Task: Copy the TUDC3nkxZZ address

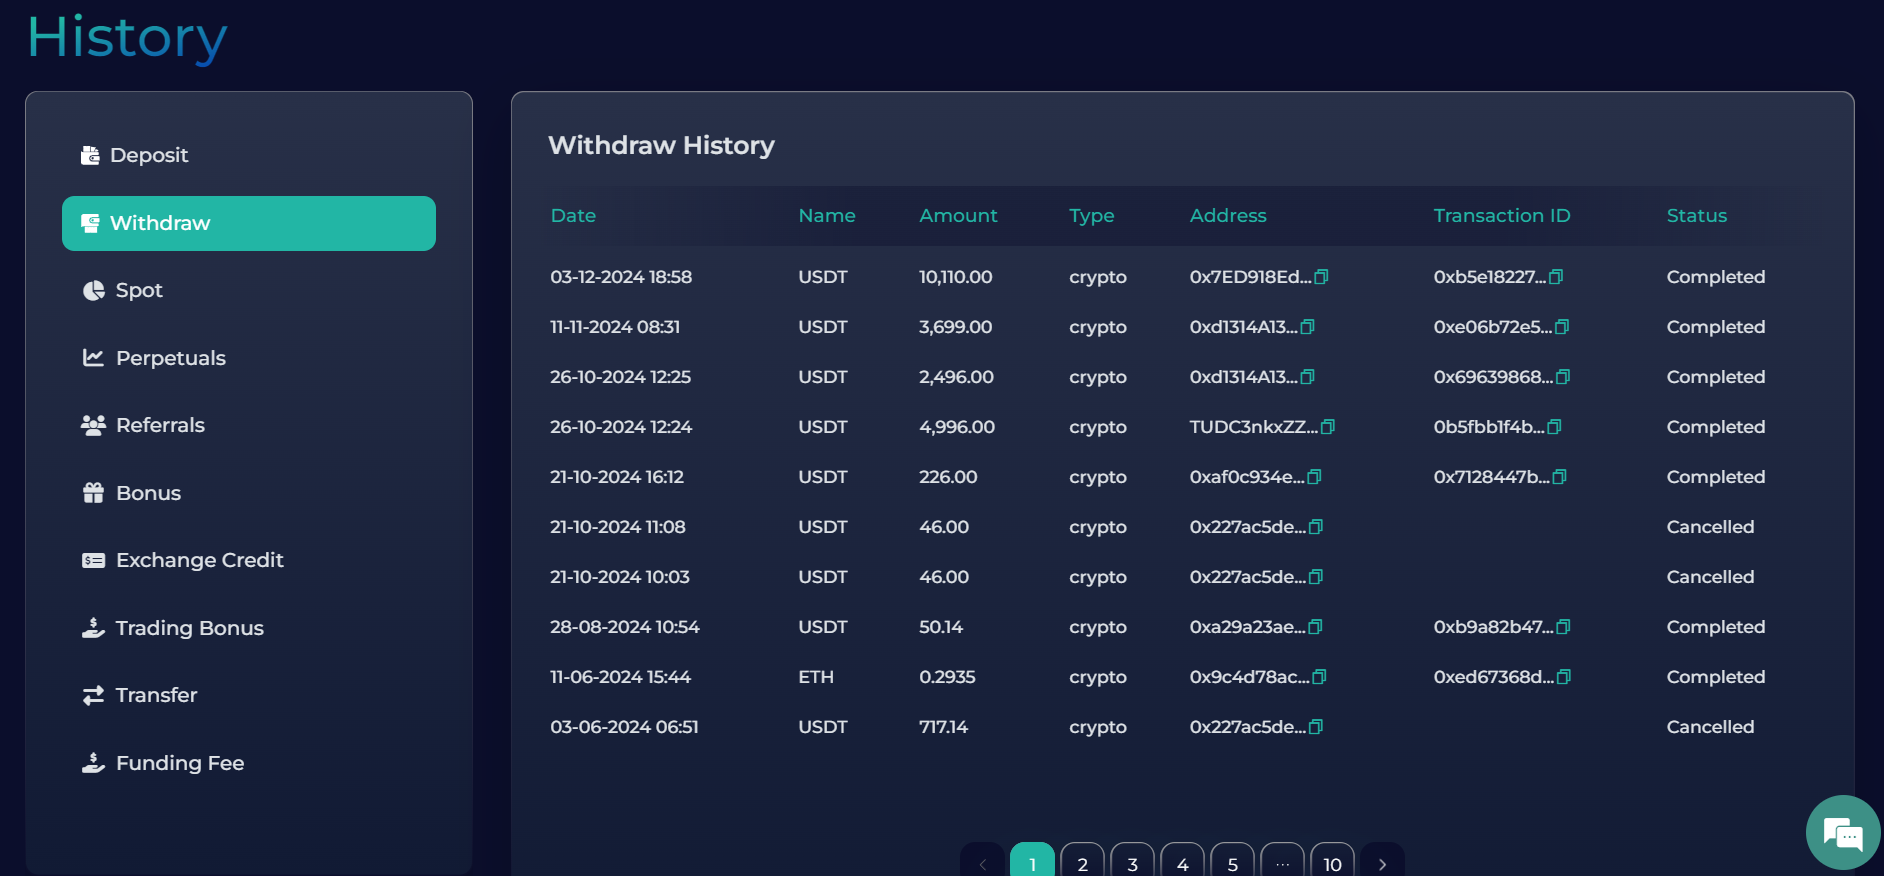Action: (x=1328, y=427)
